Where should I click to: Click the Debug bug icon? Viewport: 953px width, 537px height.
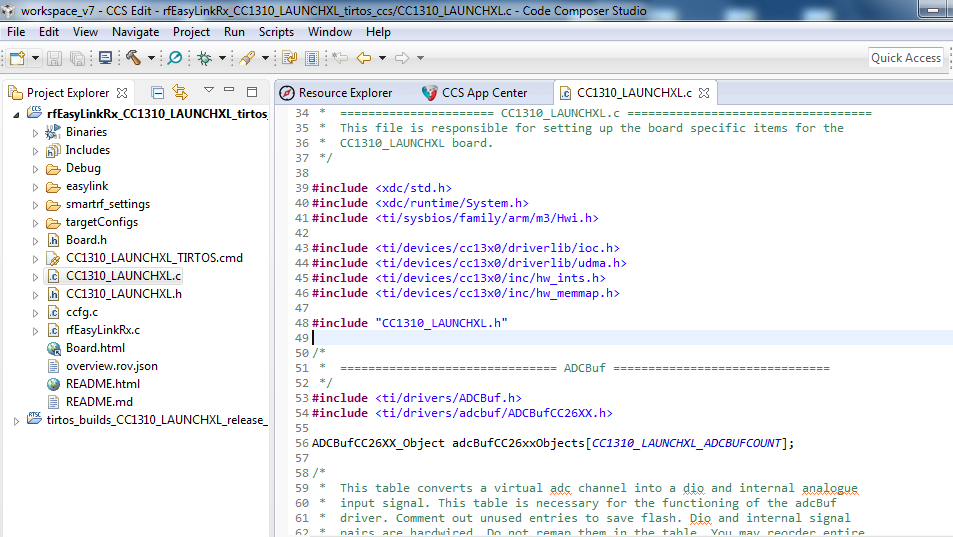tap(205, 58)
